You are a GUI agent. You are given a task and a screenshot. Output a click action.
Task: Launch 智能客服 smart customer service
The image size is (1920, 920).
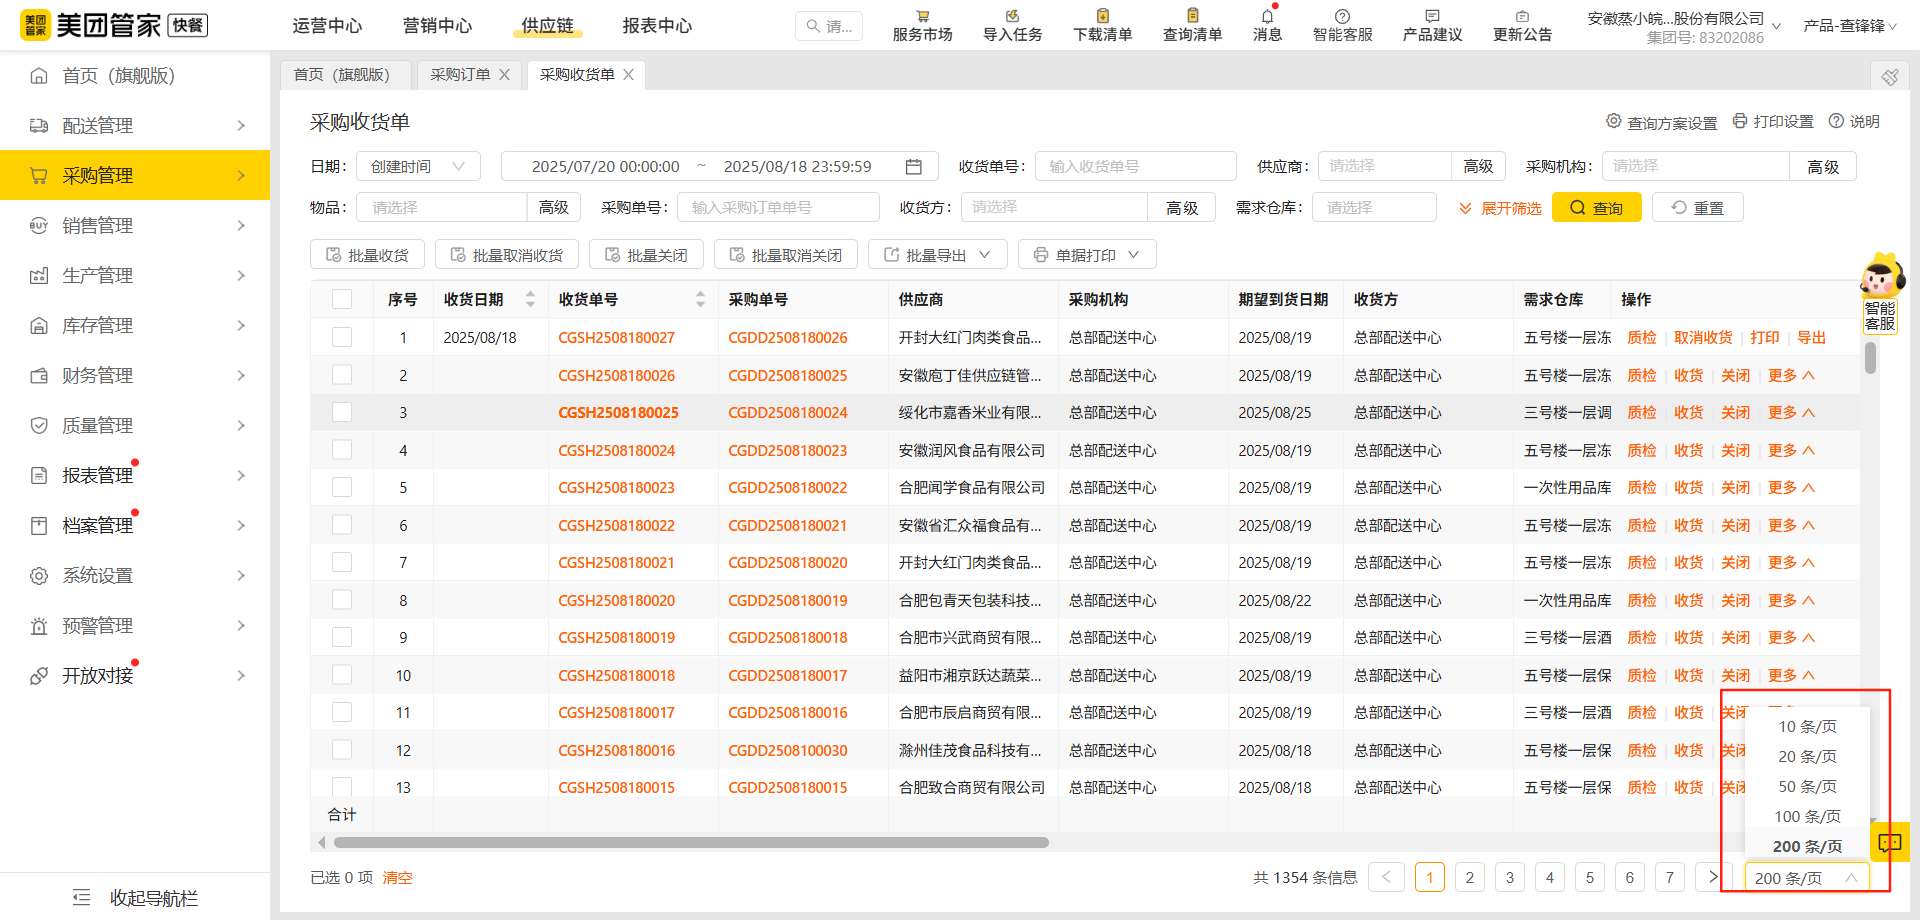point(1341,24)
